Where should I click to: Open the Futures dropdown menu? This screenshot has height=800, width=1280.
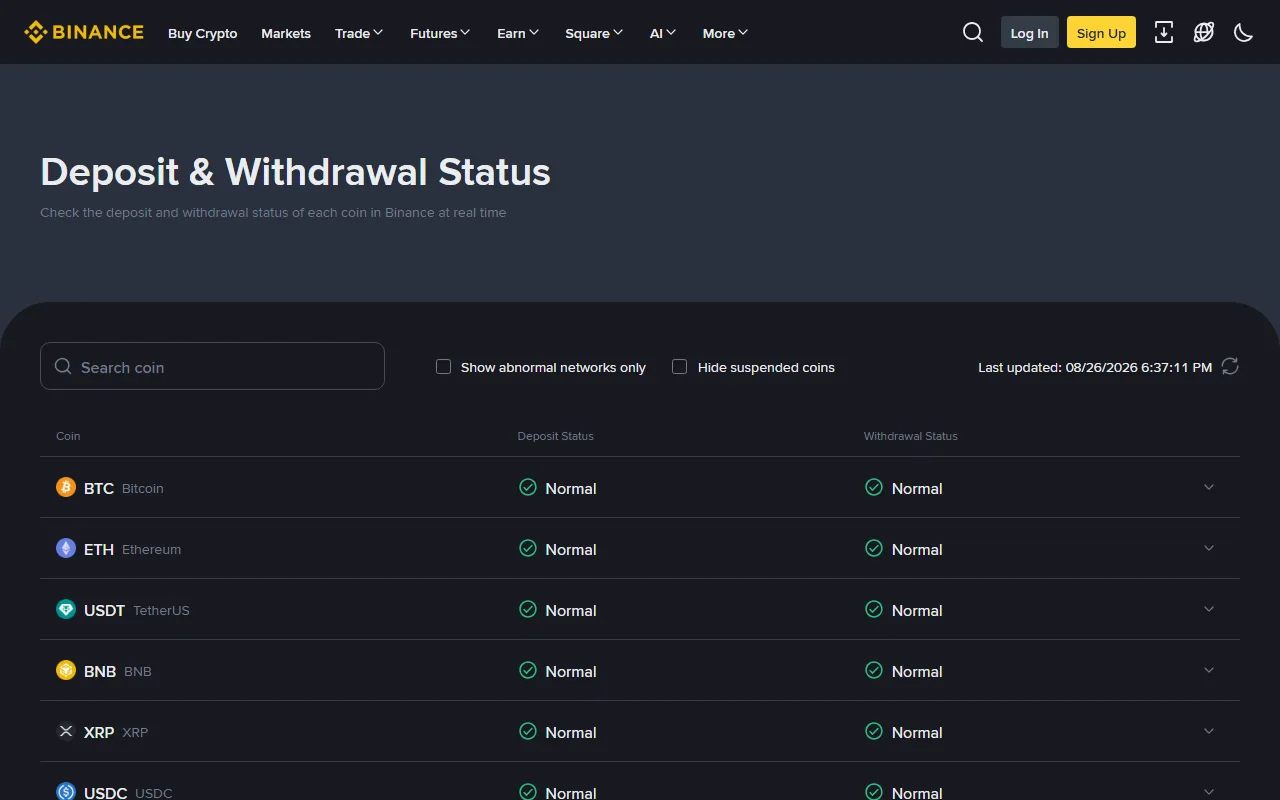tap(441, 33)
